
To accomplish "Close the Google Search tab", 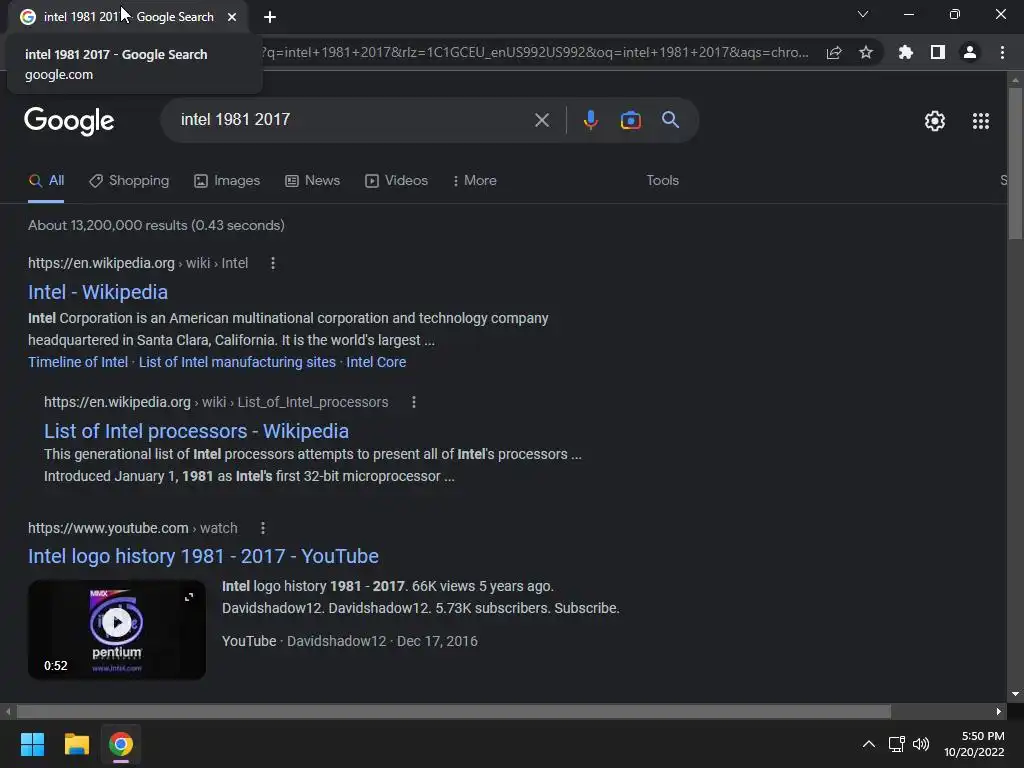I will pyautogui.click(x=232, y=17).
